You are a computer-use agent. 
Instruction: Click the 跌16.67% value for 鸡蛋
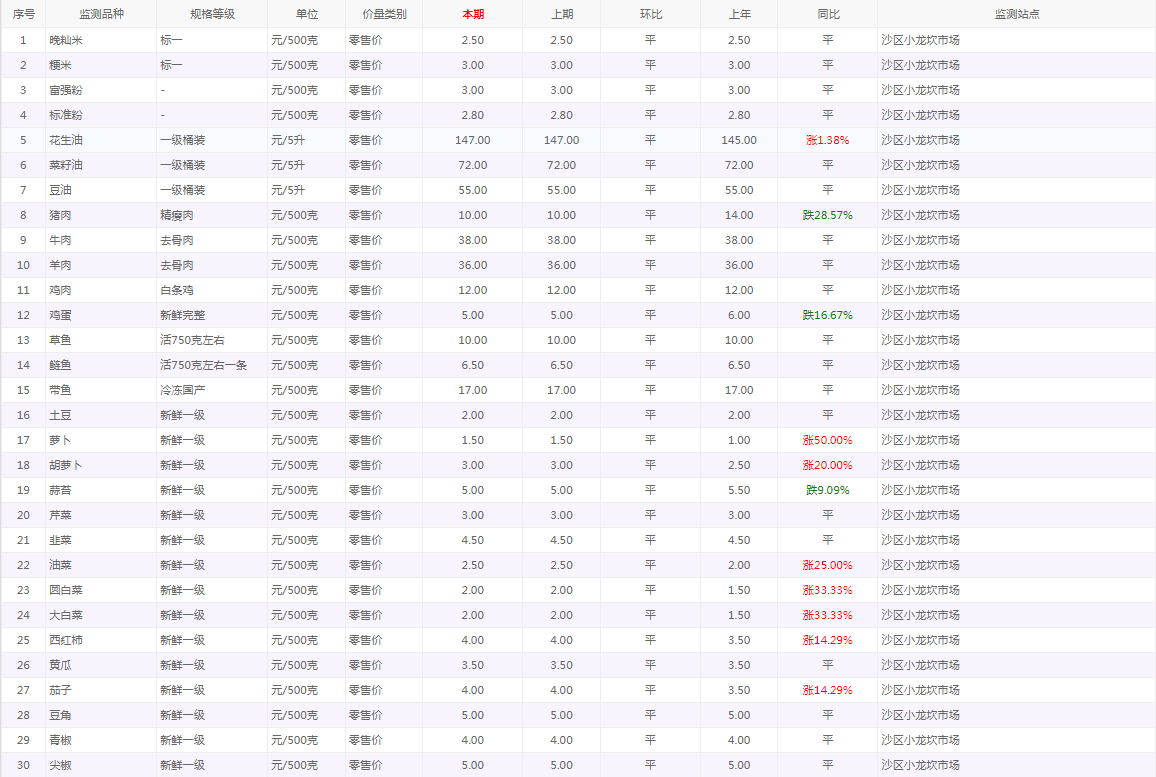point(827,315)
